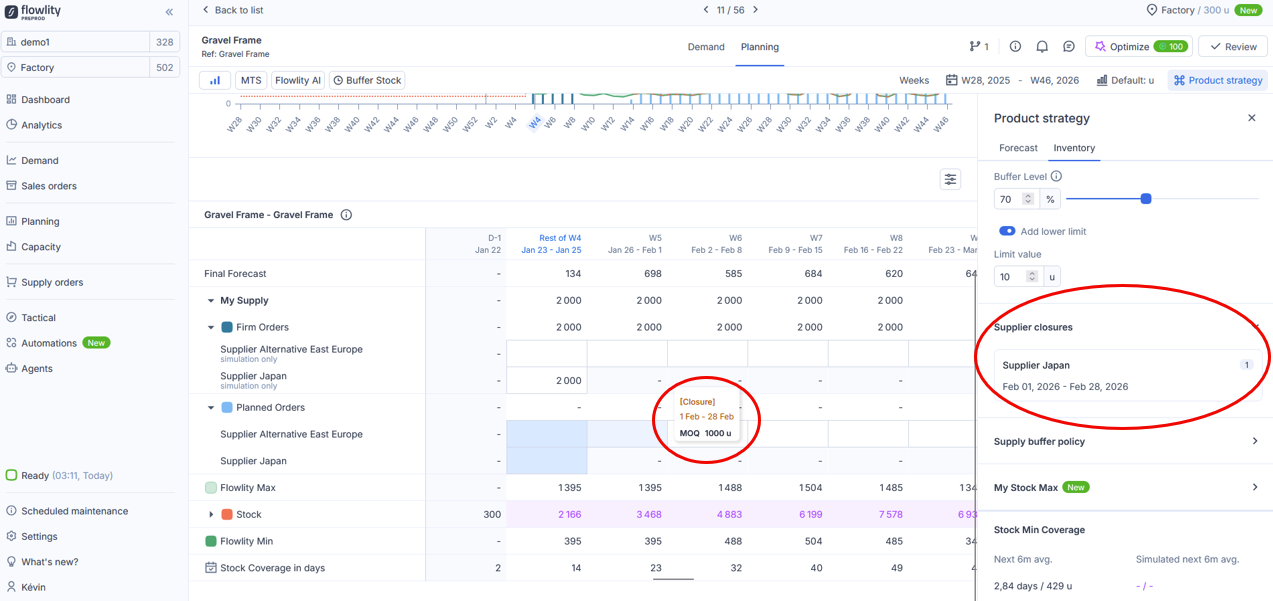Close the Product strategy panel
This screenshot has height=601, width=1273.
pos(1251,118)
